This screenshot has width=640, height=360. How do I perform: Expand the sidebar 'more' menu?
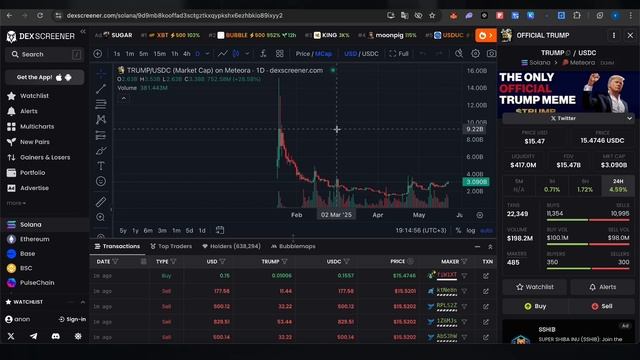(16, 203)
